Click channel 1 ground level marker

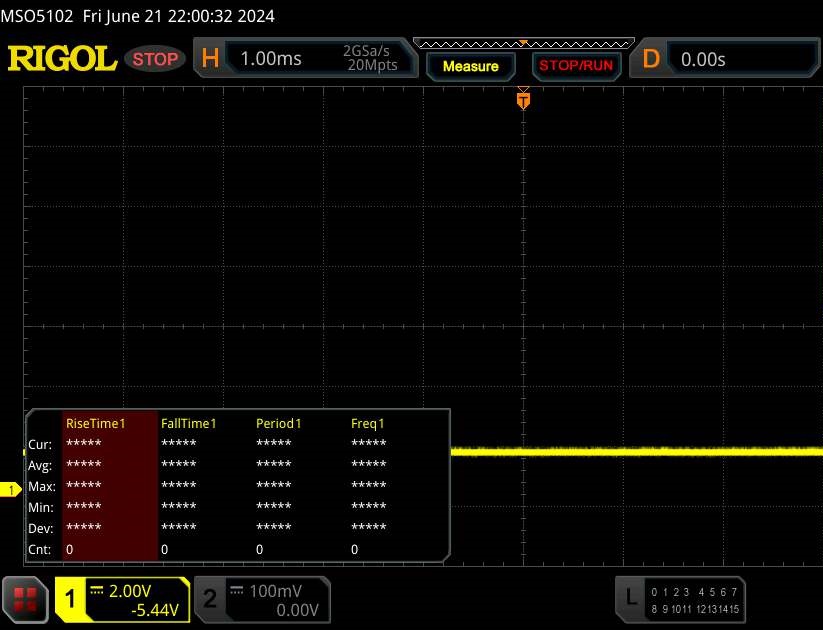click(10, 490)
